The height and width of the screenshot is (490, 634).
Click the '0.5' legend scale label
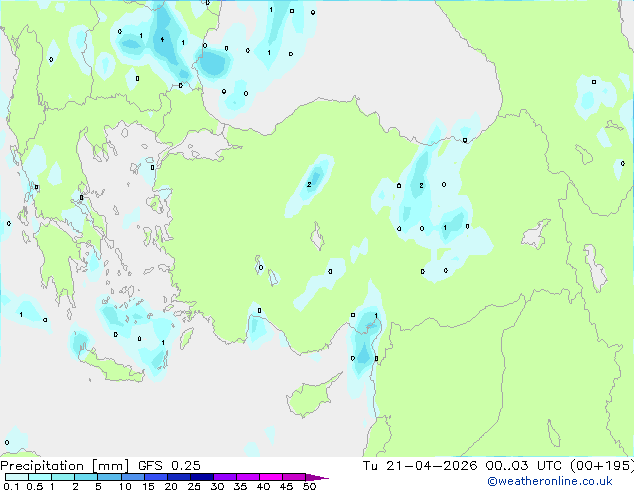(x=34, y=486)
